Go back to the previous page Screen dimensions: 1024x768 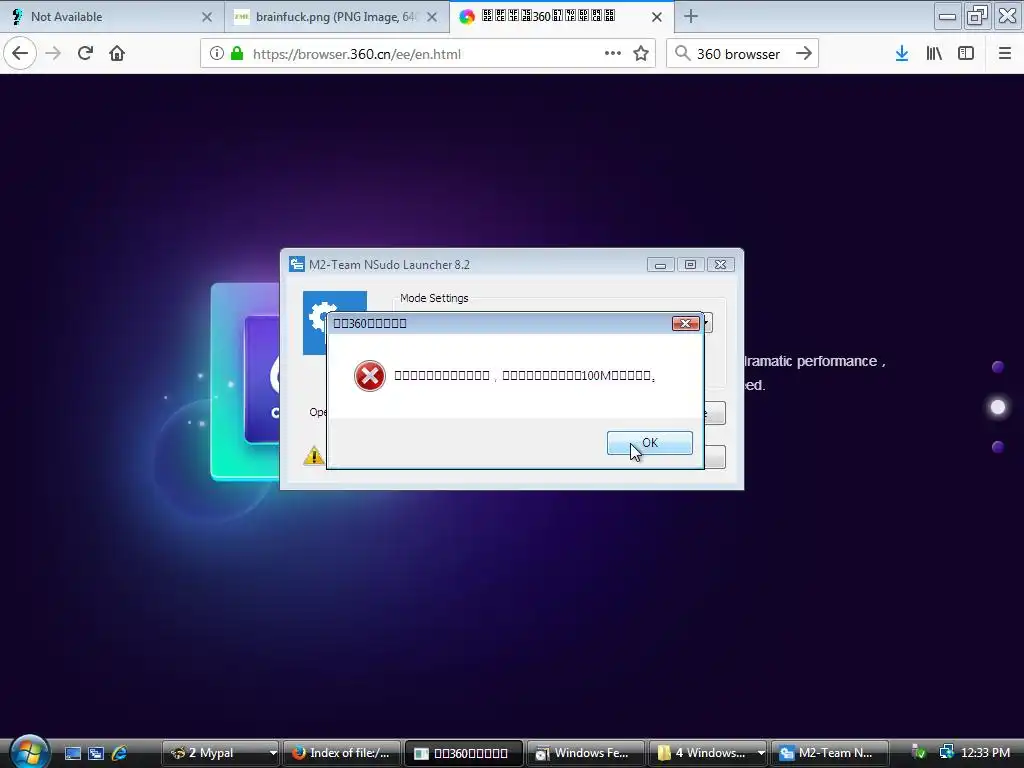[x=20, y=54]
